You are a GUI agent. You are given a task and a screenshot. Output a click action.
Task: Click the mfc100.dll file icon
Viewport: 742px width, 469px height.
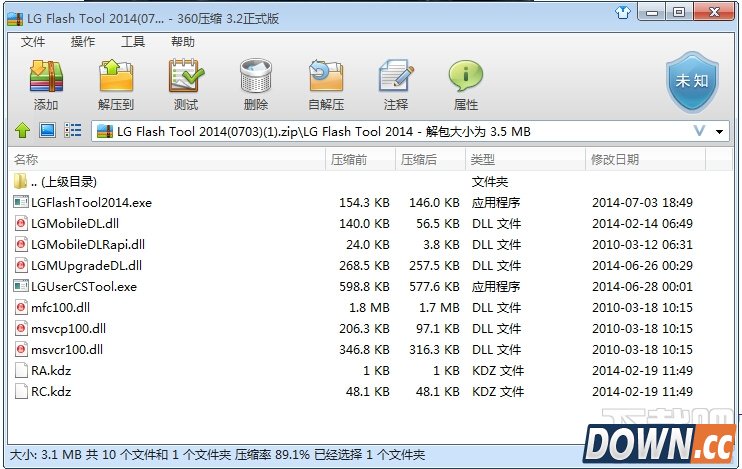[21, 307]
